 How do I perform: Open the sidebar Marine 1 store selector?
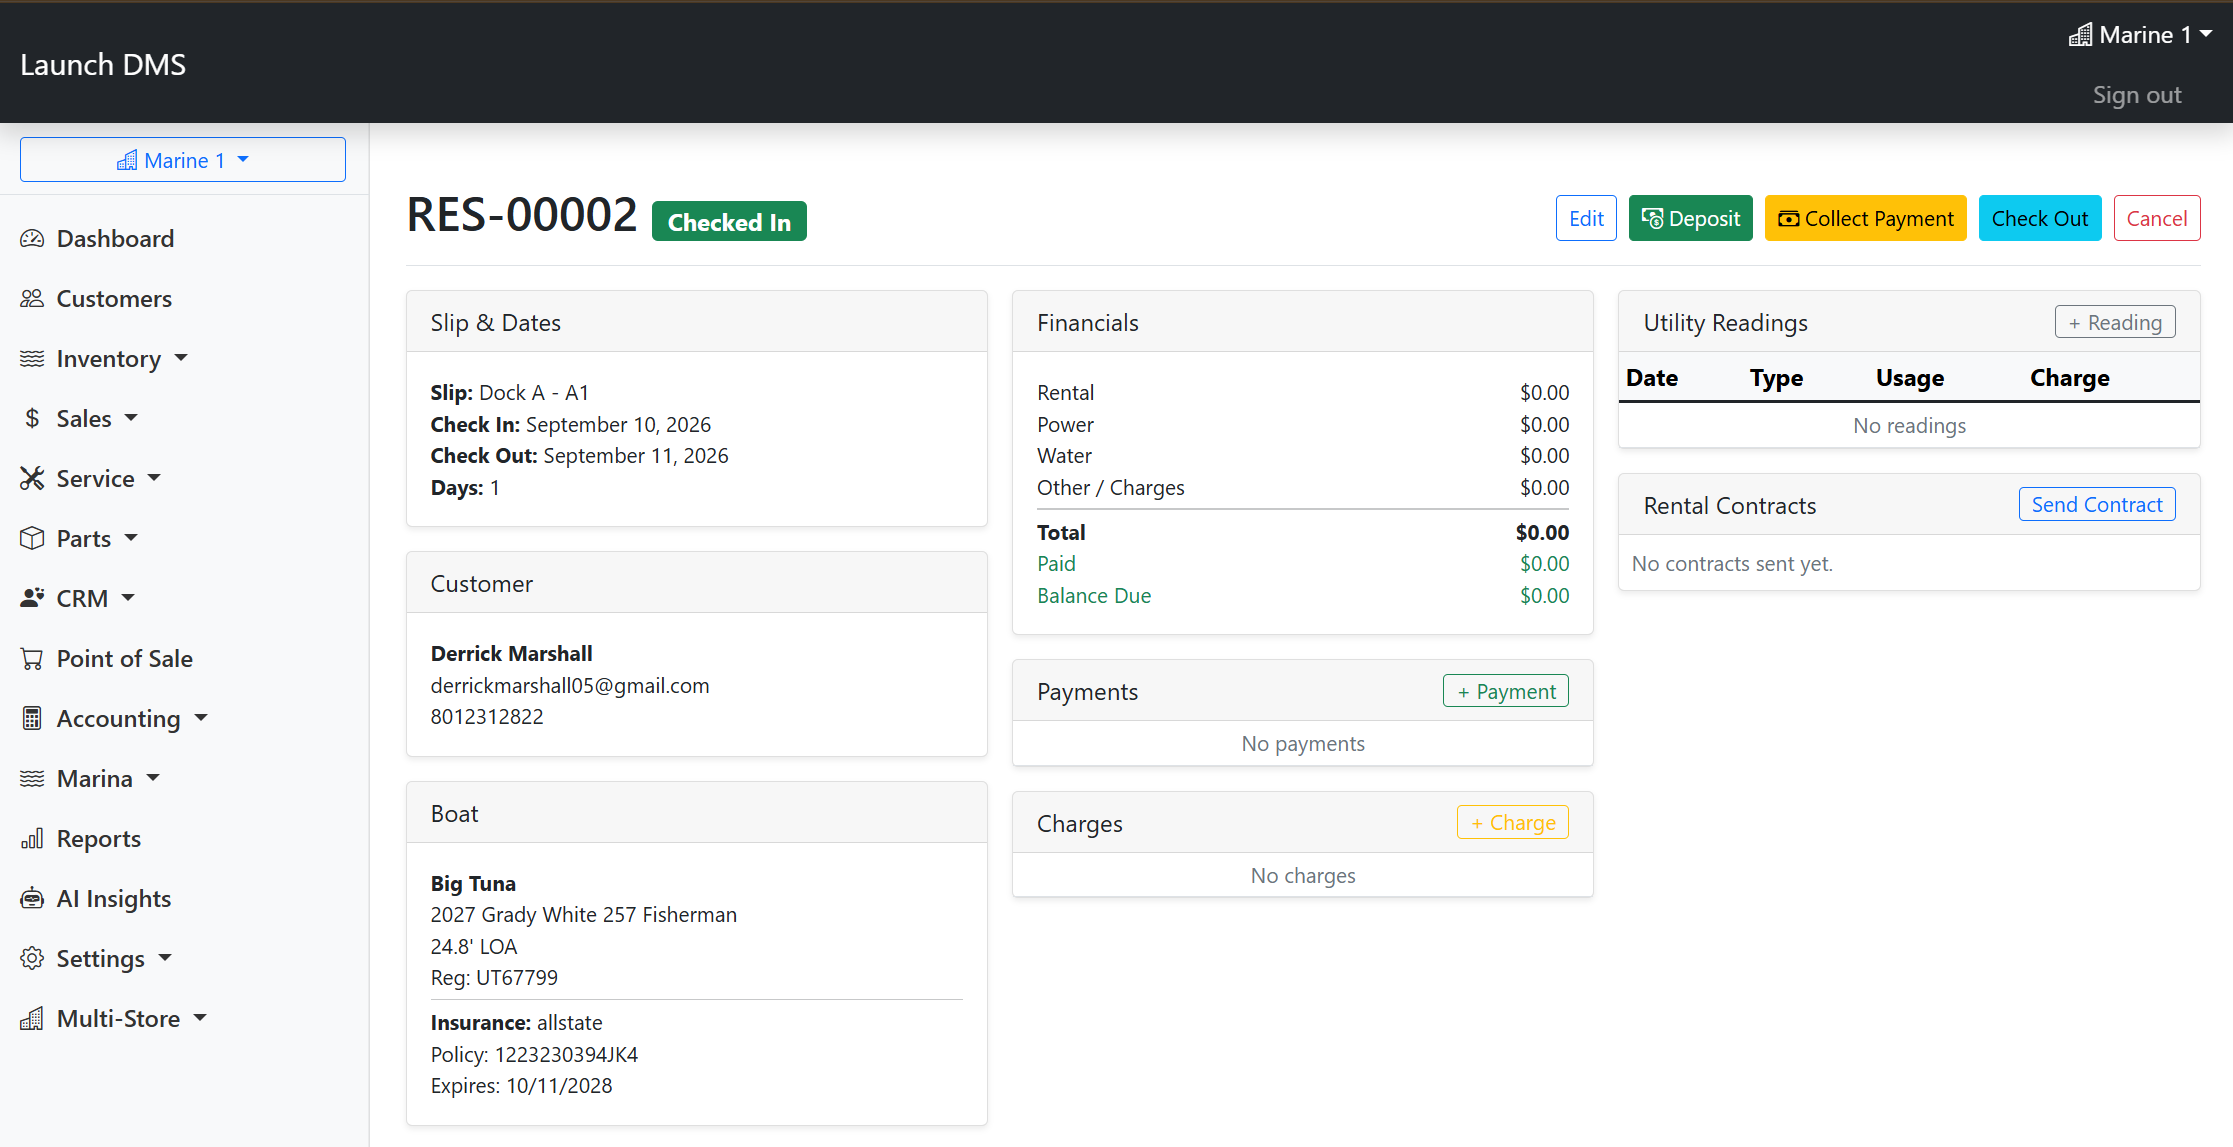pos(183,160)
